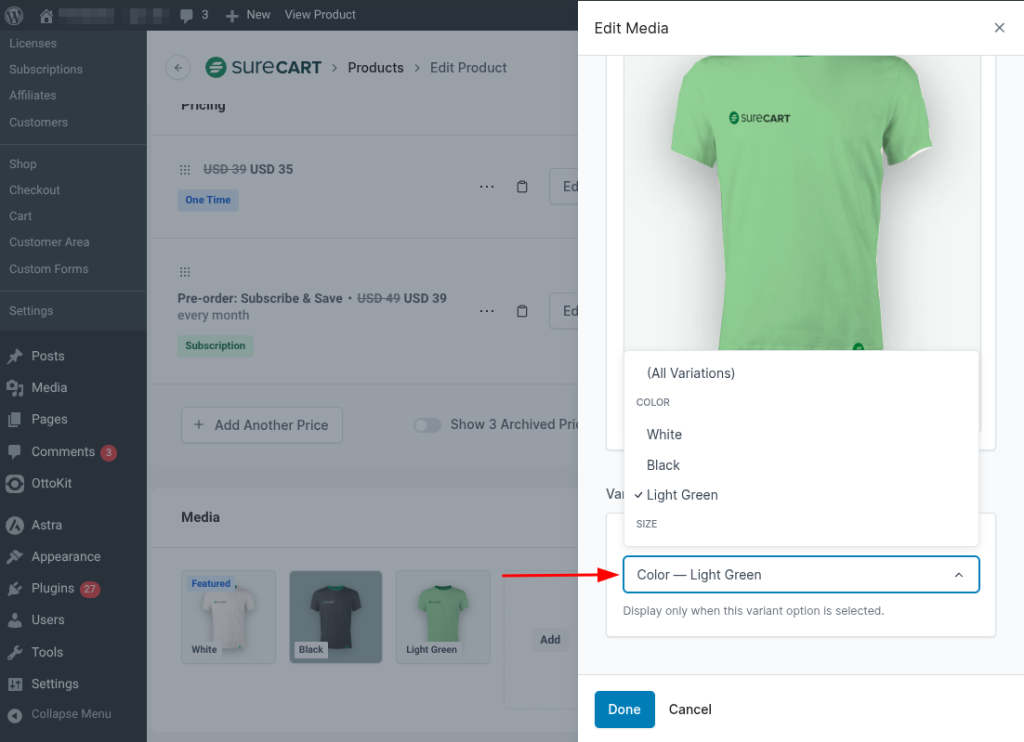The height and width of the screenshot is (742, 1024).
Task: Copy the one-time USD 35 price
Action: pos(522,187)
